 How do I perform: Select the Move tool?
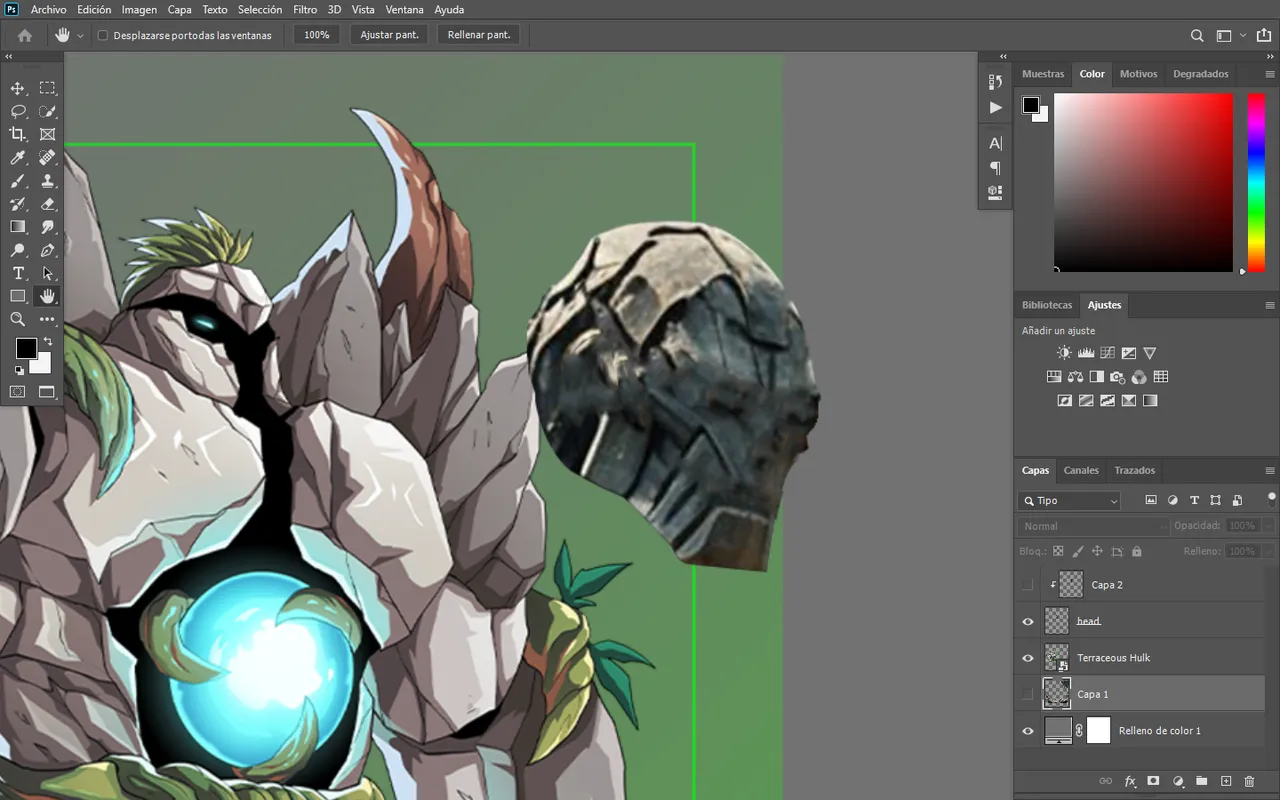click(18, 89)
